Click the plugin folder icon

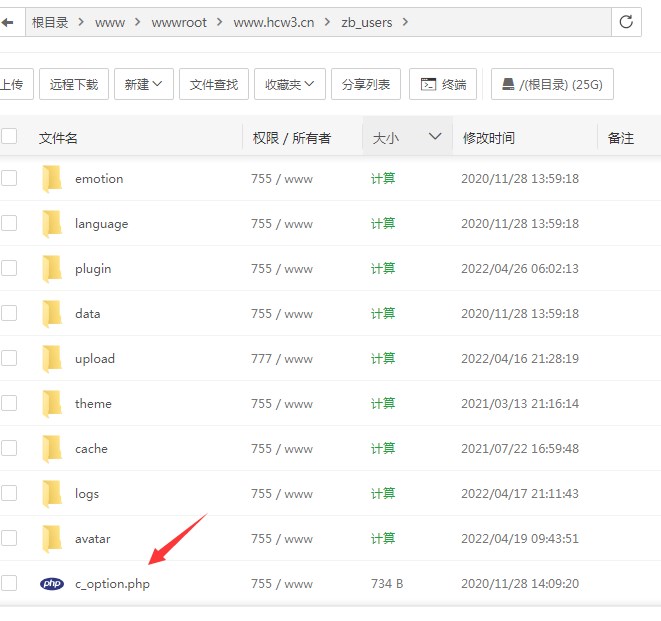click(52, 269)
